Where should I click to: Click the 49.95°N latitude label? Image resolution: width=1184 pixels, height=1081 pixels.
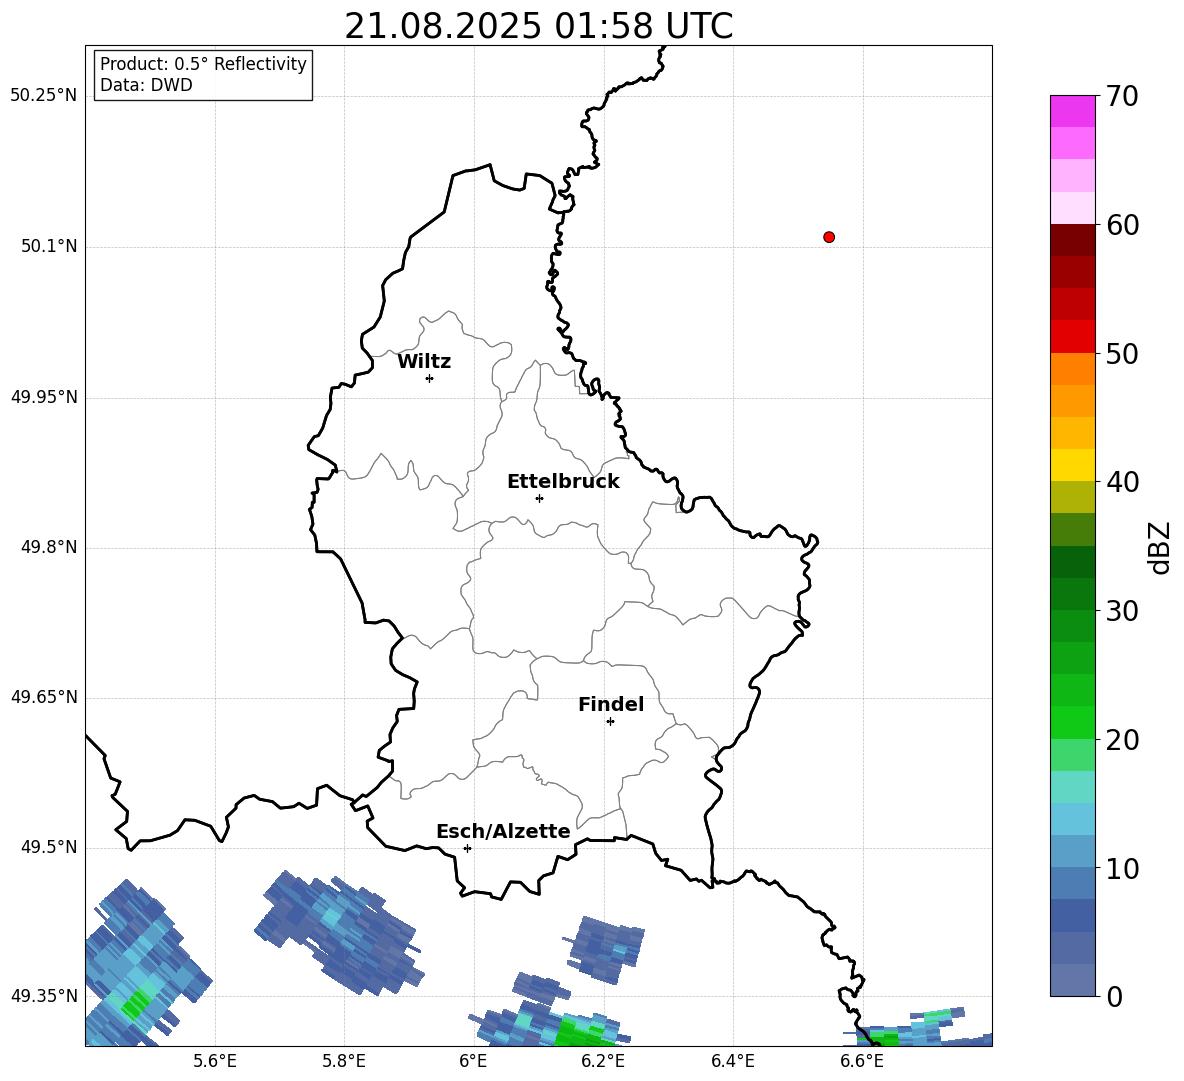point(44,397)
